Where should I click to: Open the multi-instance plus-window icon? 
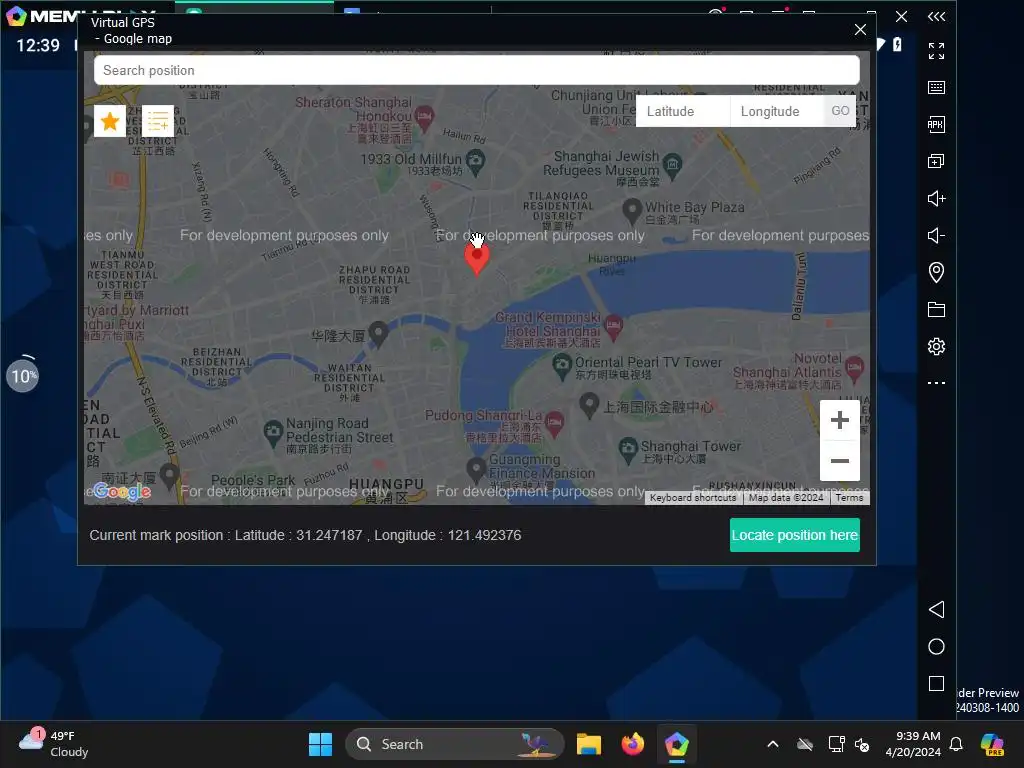(936, 161)
